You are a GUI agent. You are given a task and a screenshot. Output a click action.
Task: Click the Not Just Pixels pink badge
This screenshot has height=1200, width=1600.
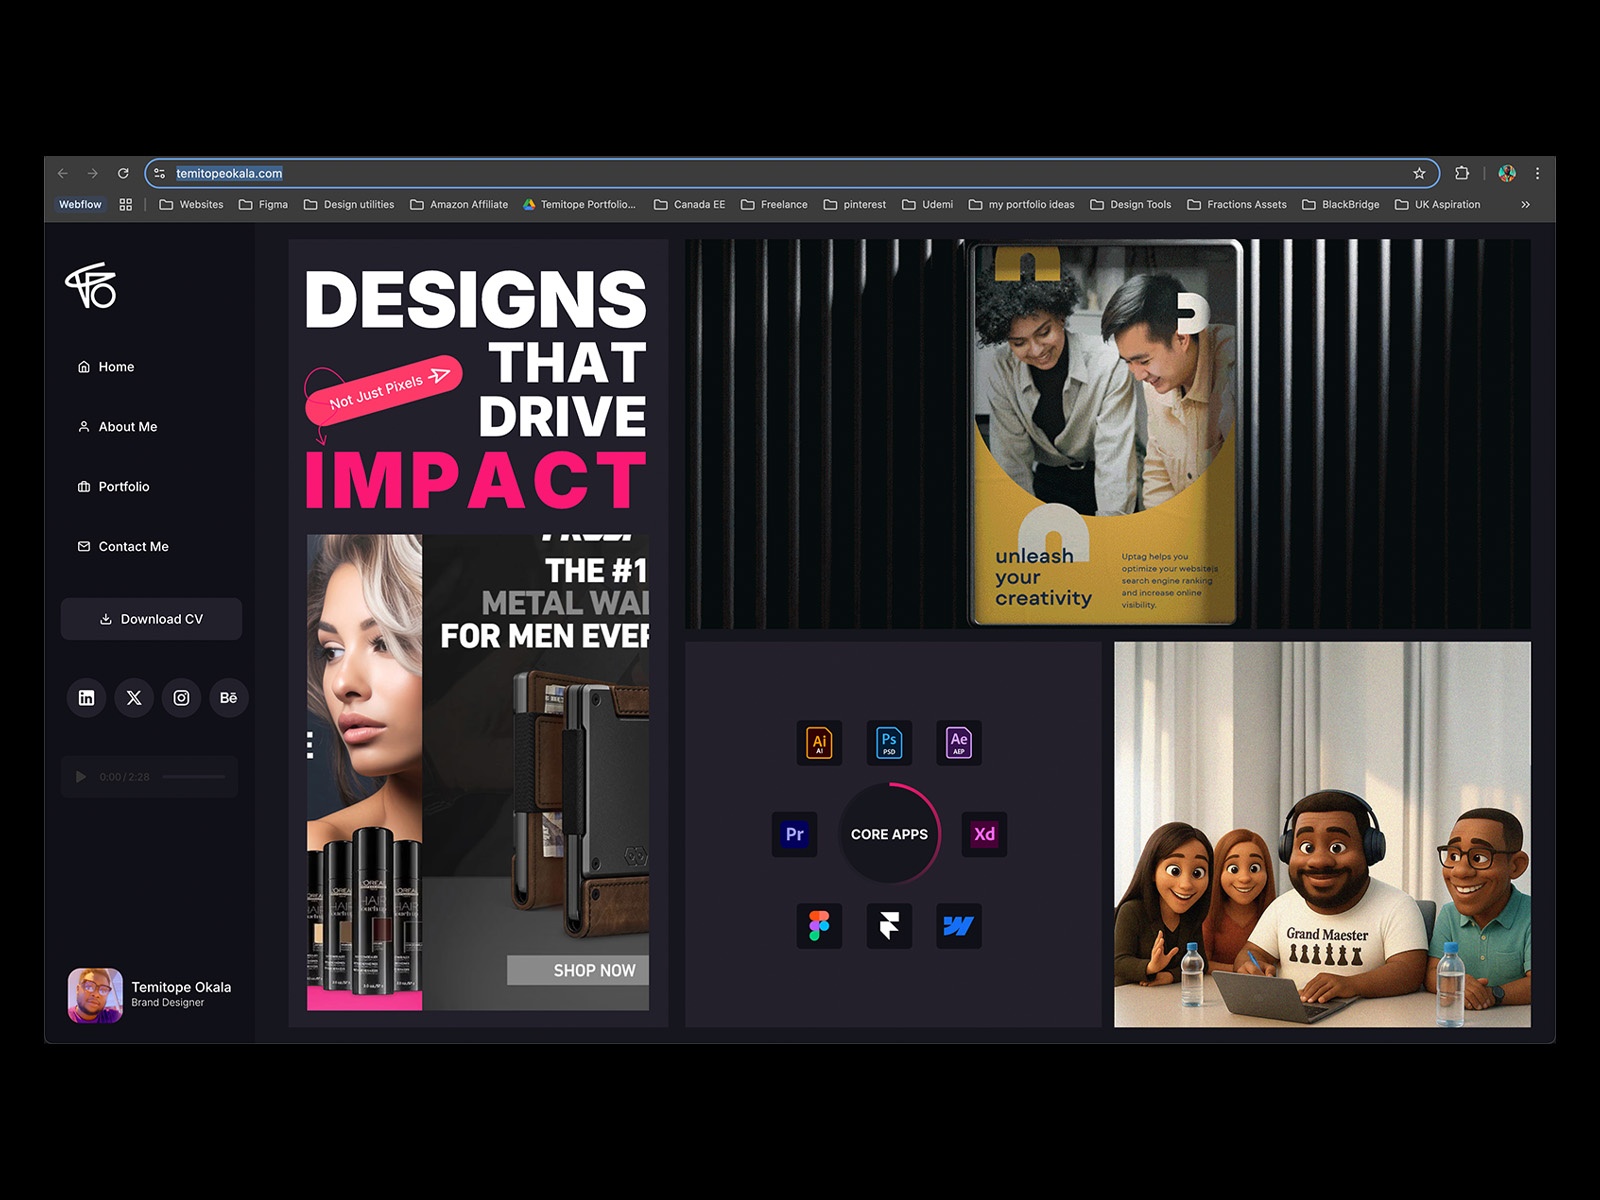(x=382, y=390)
